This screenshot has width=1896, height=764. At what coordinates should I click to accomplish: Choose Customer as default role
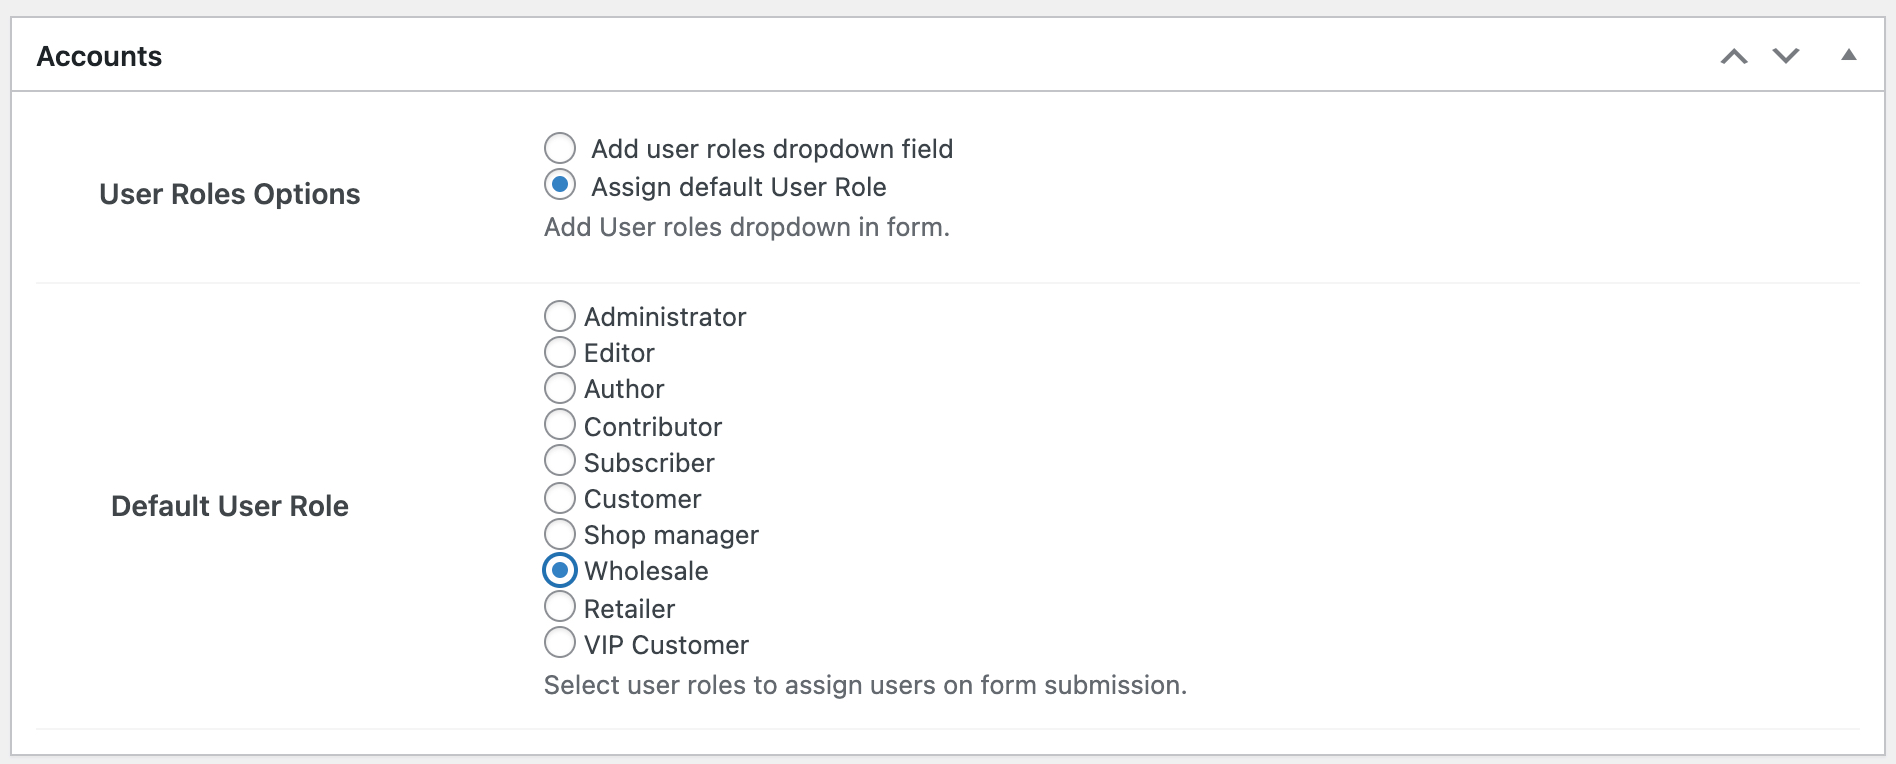click(x=560, y=498)
